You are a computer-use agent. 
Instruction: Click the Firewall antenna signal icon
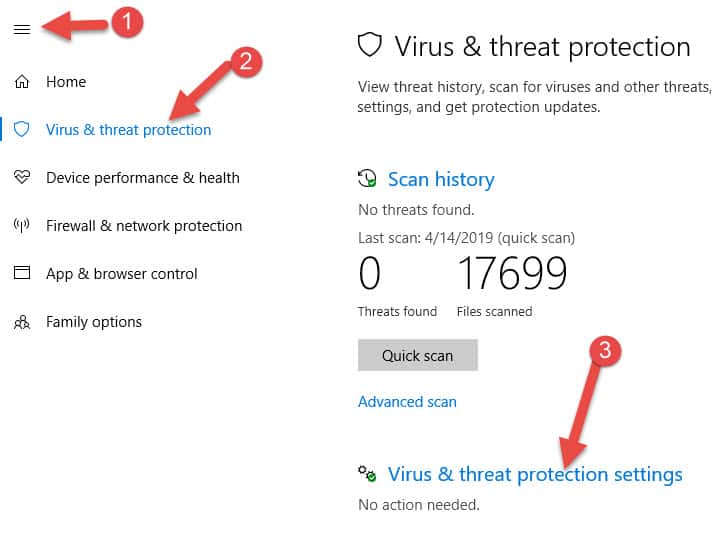click(x=21, y=225)
